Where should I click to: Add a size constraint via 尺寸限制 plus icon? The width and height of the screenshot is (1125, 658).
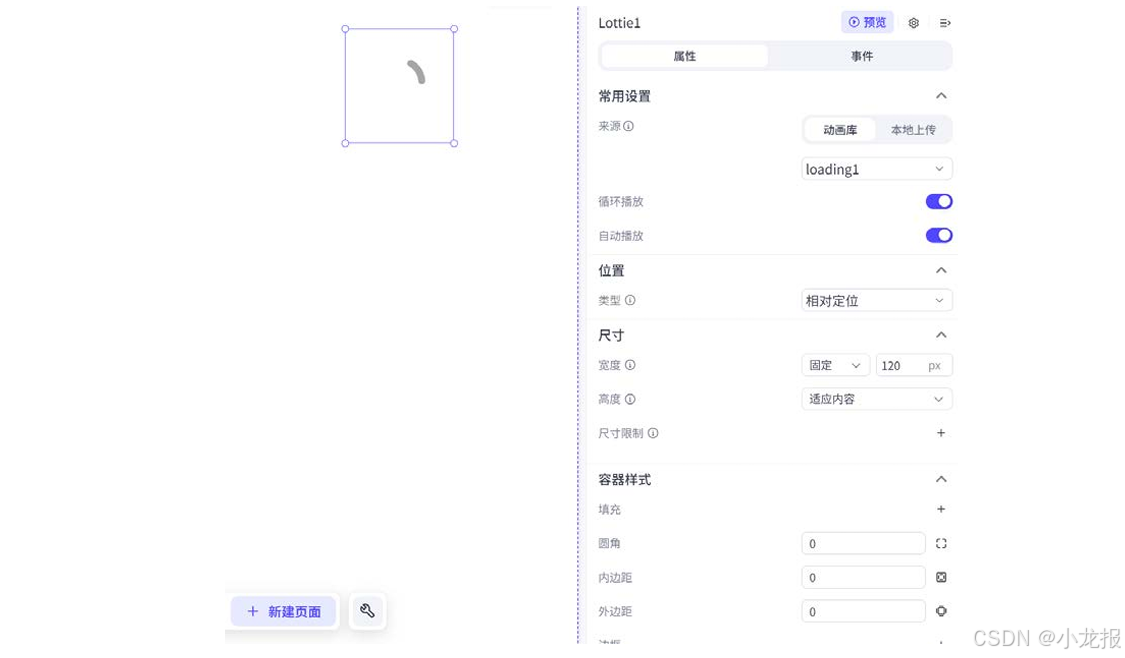pos(940,433)
